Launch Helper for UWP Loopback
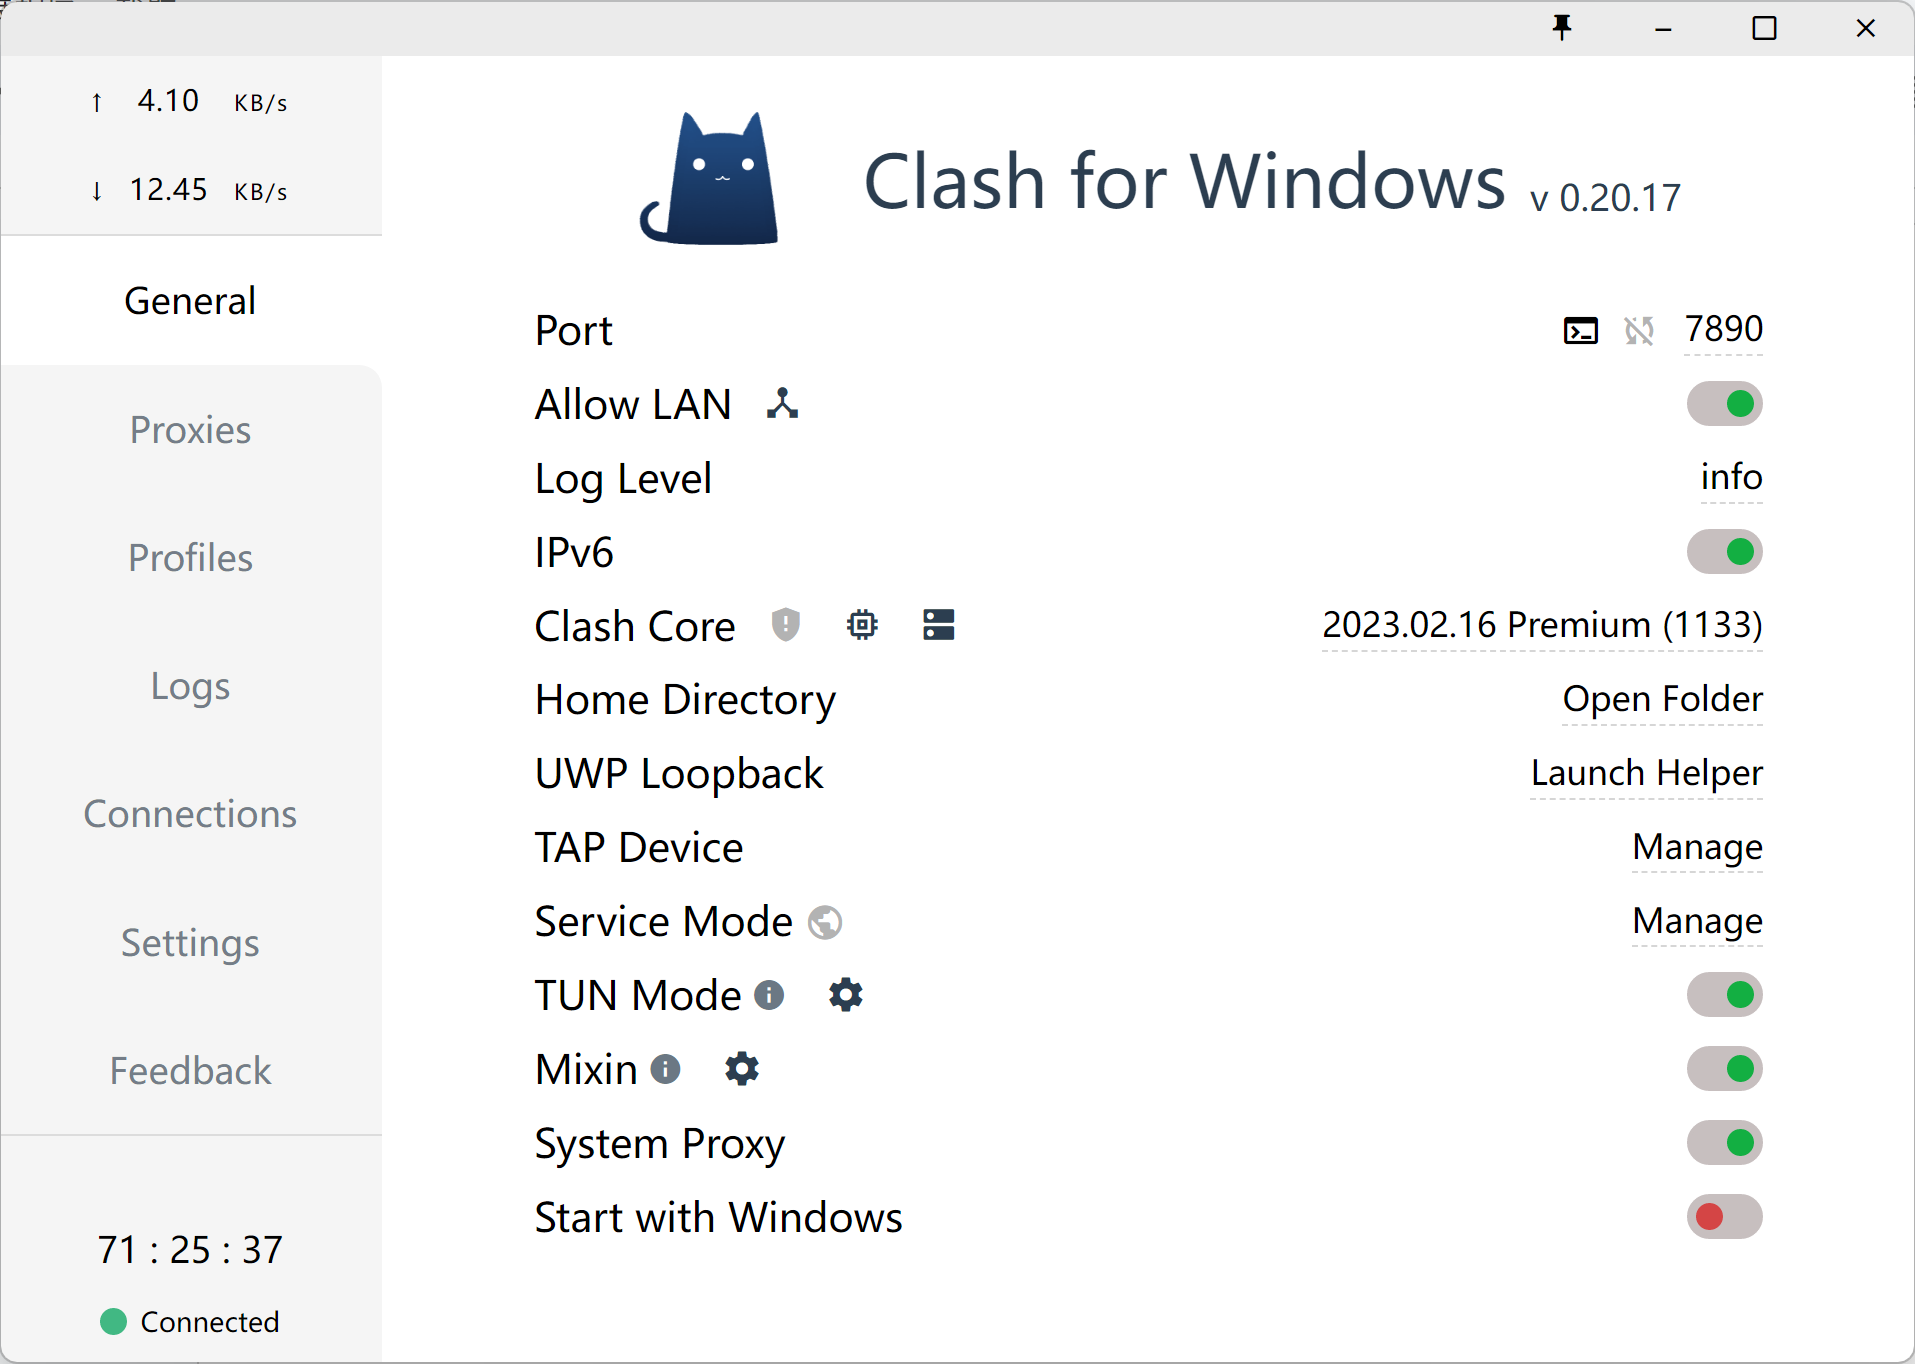The image size is (1915, 1364). (1646, 772)
